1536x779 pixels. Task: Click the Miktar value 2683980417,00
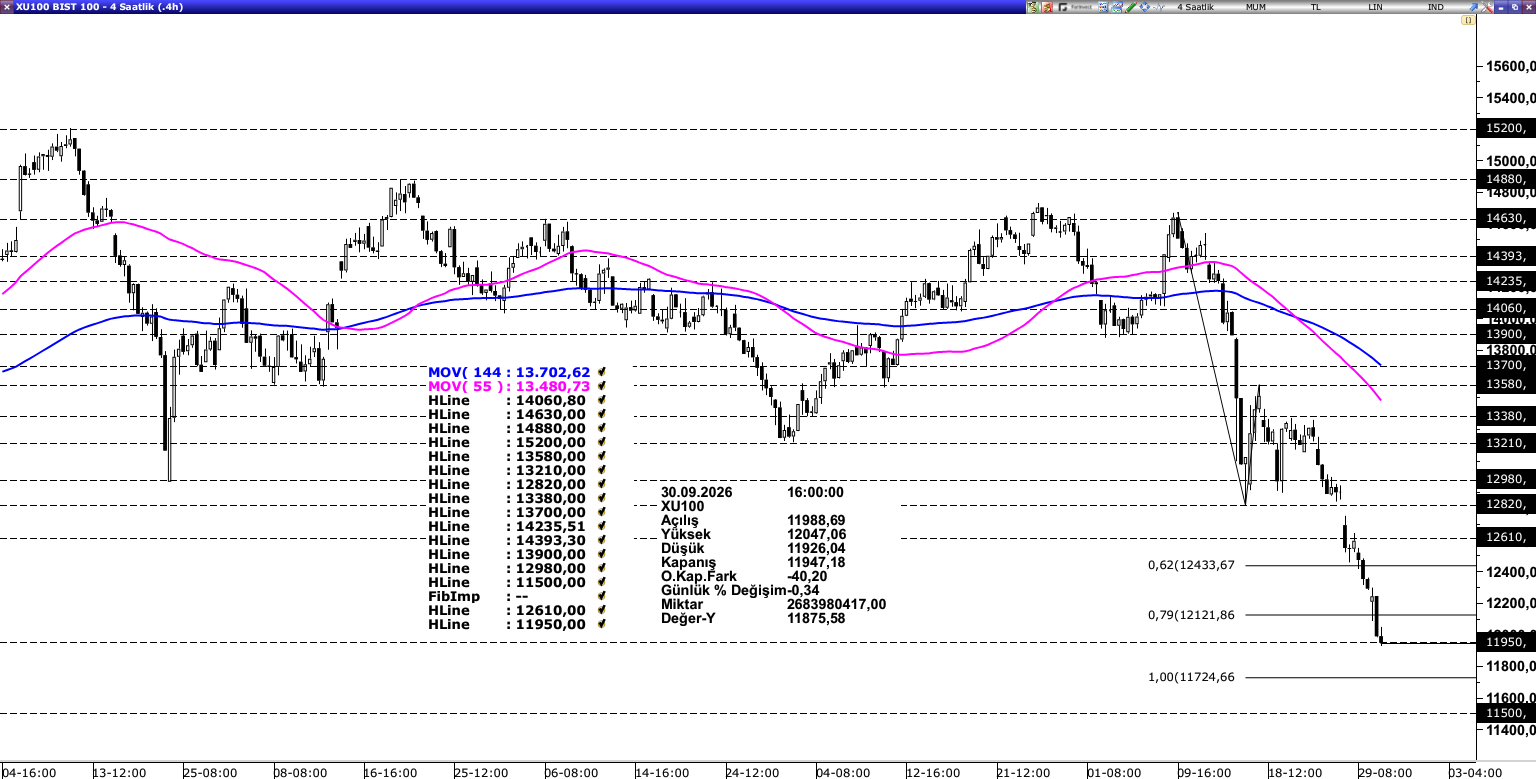click(x=837, y=604)
